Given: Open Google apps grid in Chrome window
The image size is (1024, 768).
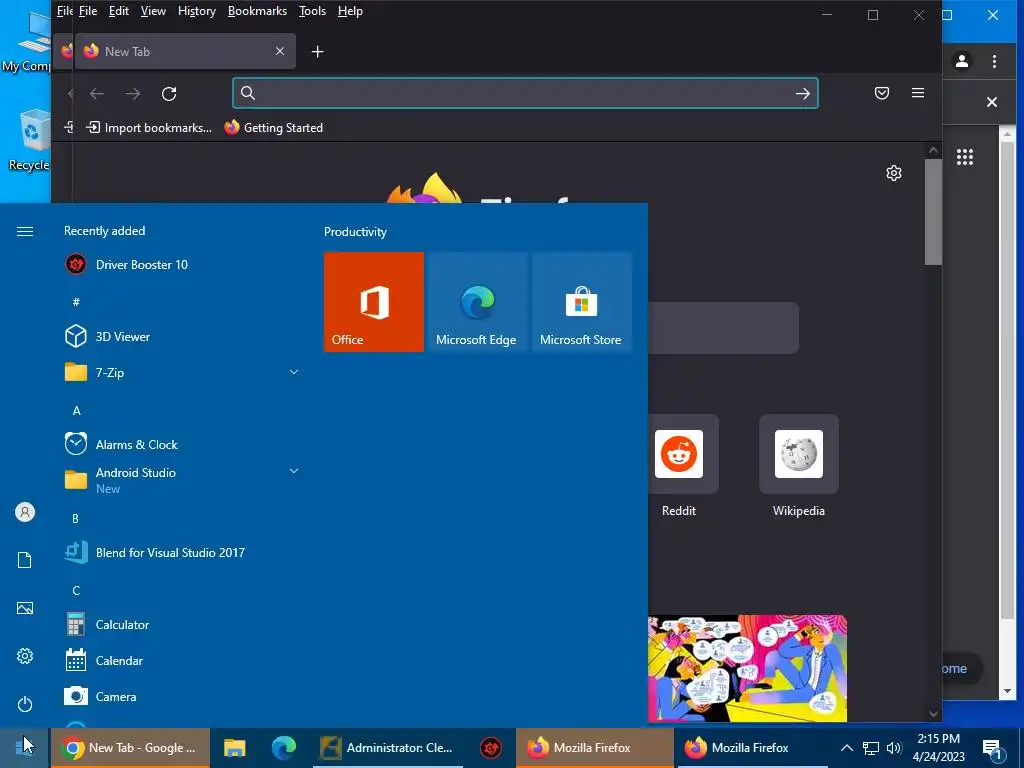Looking at the screenshot, I should pos(965,157).
